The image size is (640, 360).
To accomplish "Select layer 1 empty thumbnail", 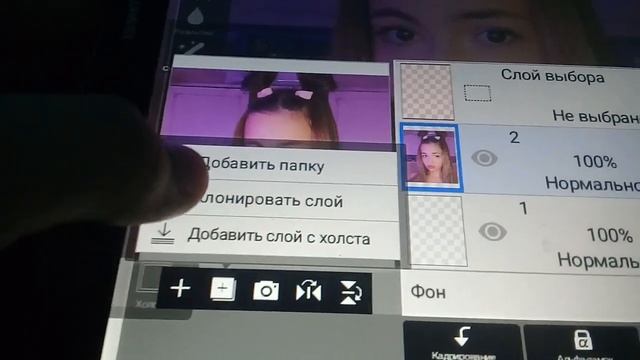I will (x=437, y=231).
